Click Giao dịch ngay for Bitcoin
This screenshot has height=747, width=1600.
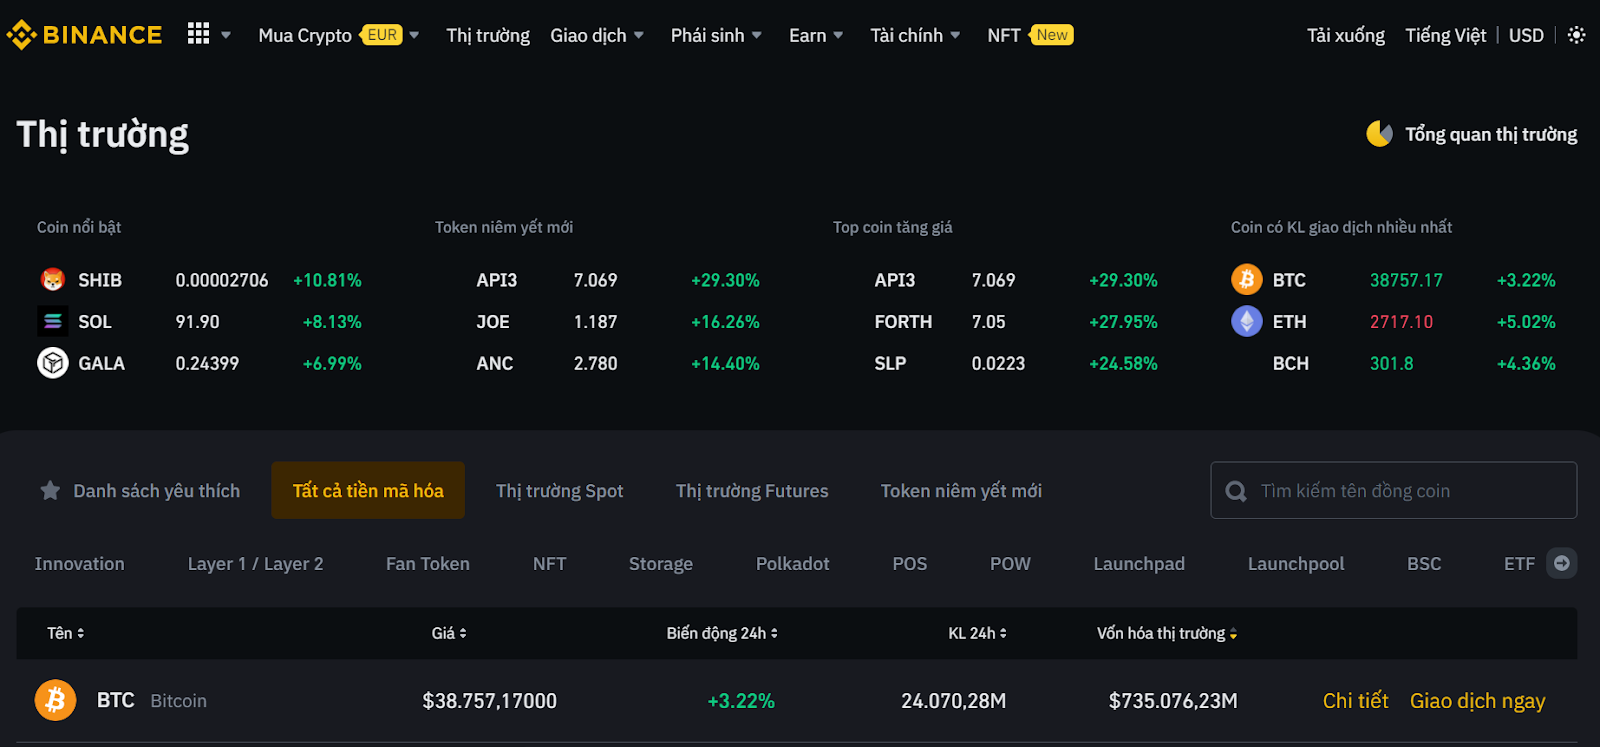pos(1477,700)
